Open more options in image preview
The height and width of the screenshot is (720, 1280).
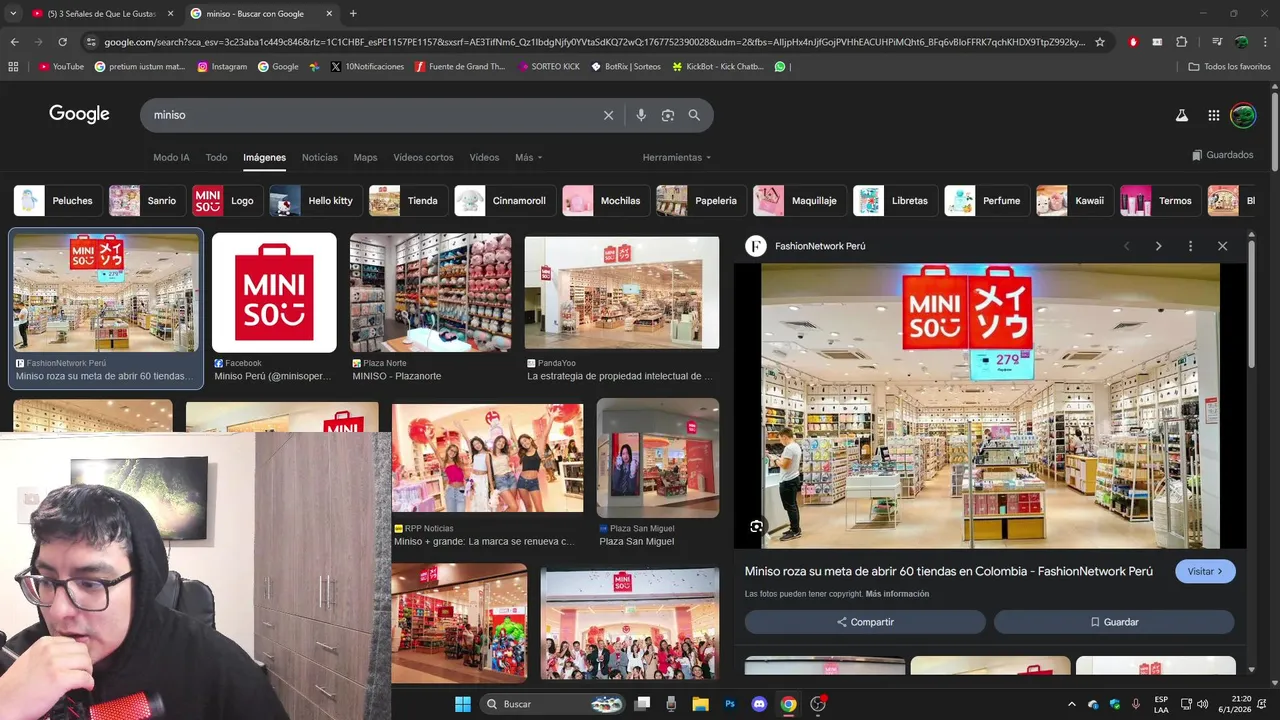[1190, 246]
